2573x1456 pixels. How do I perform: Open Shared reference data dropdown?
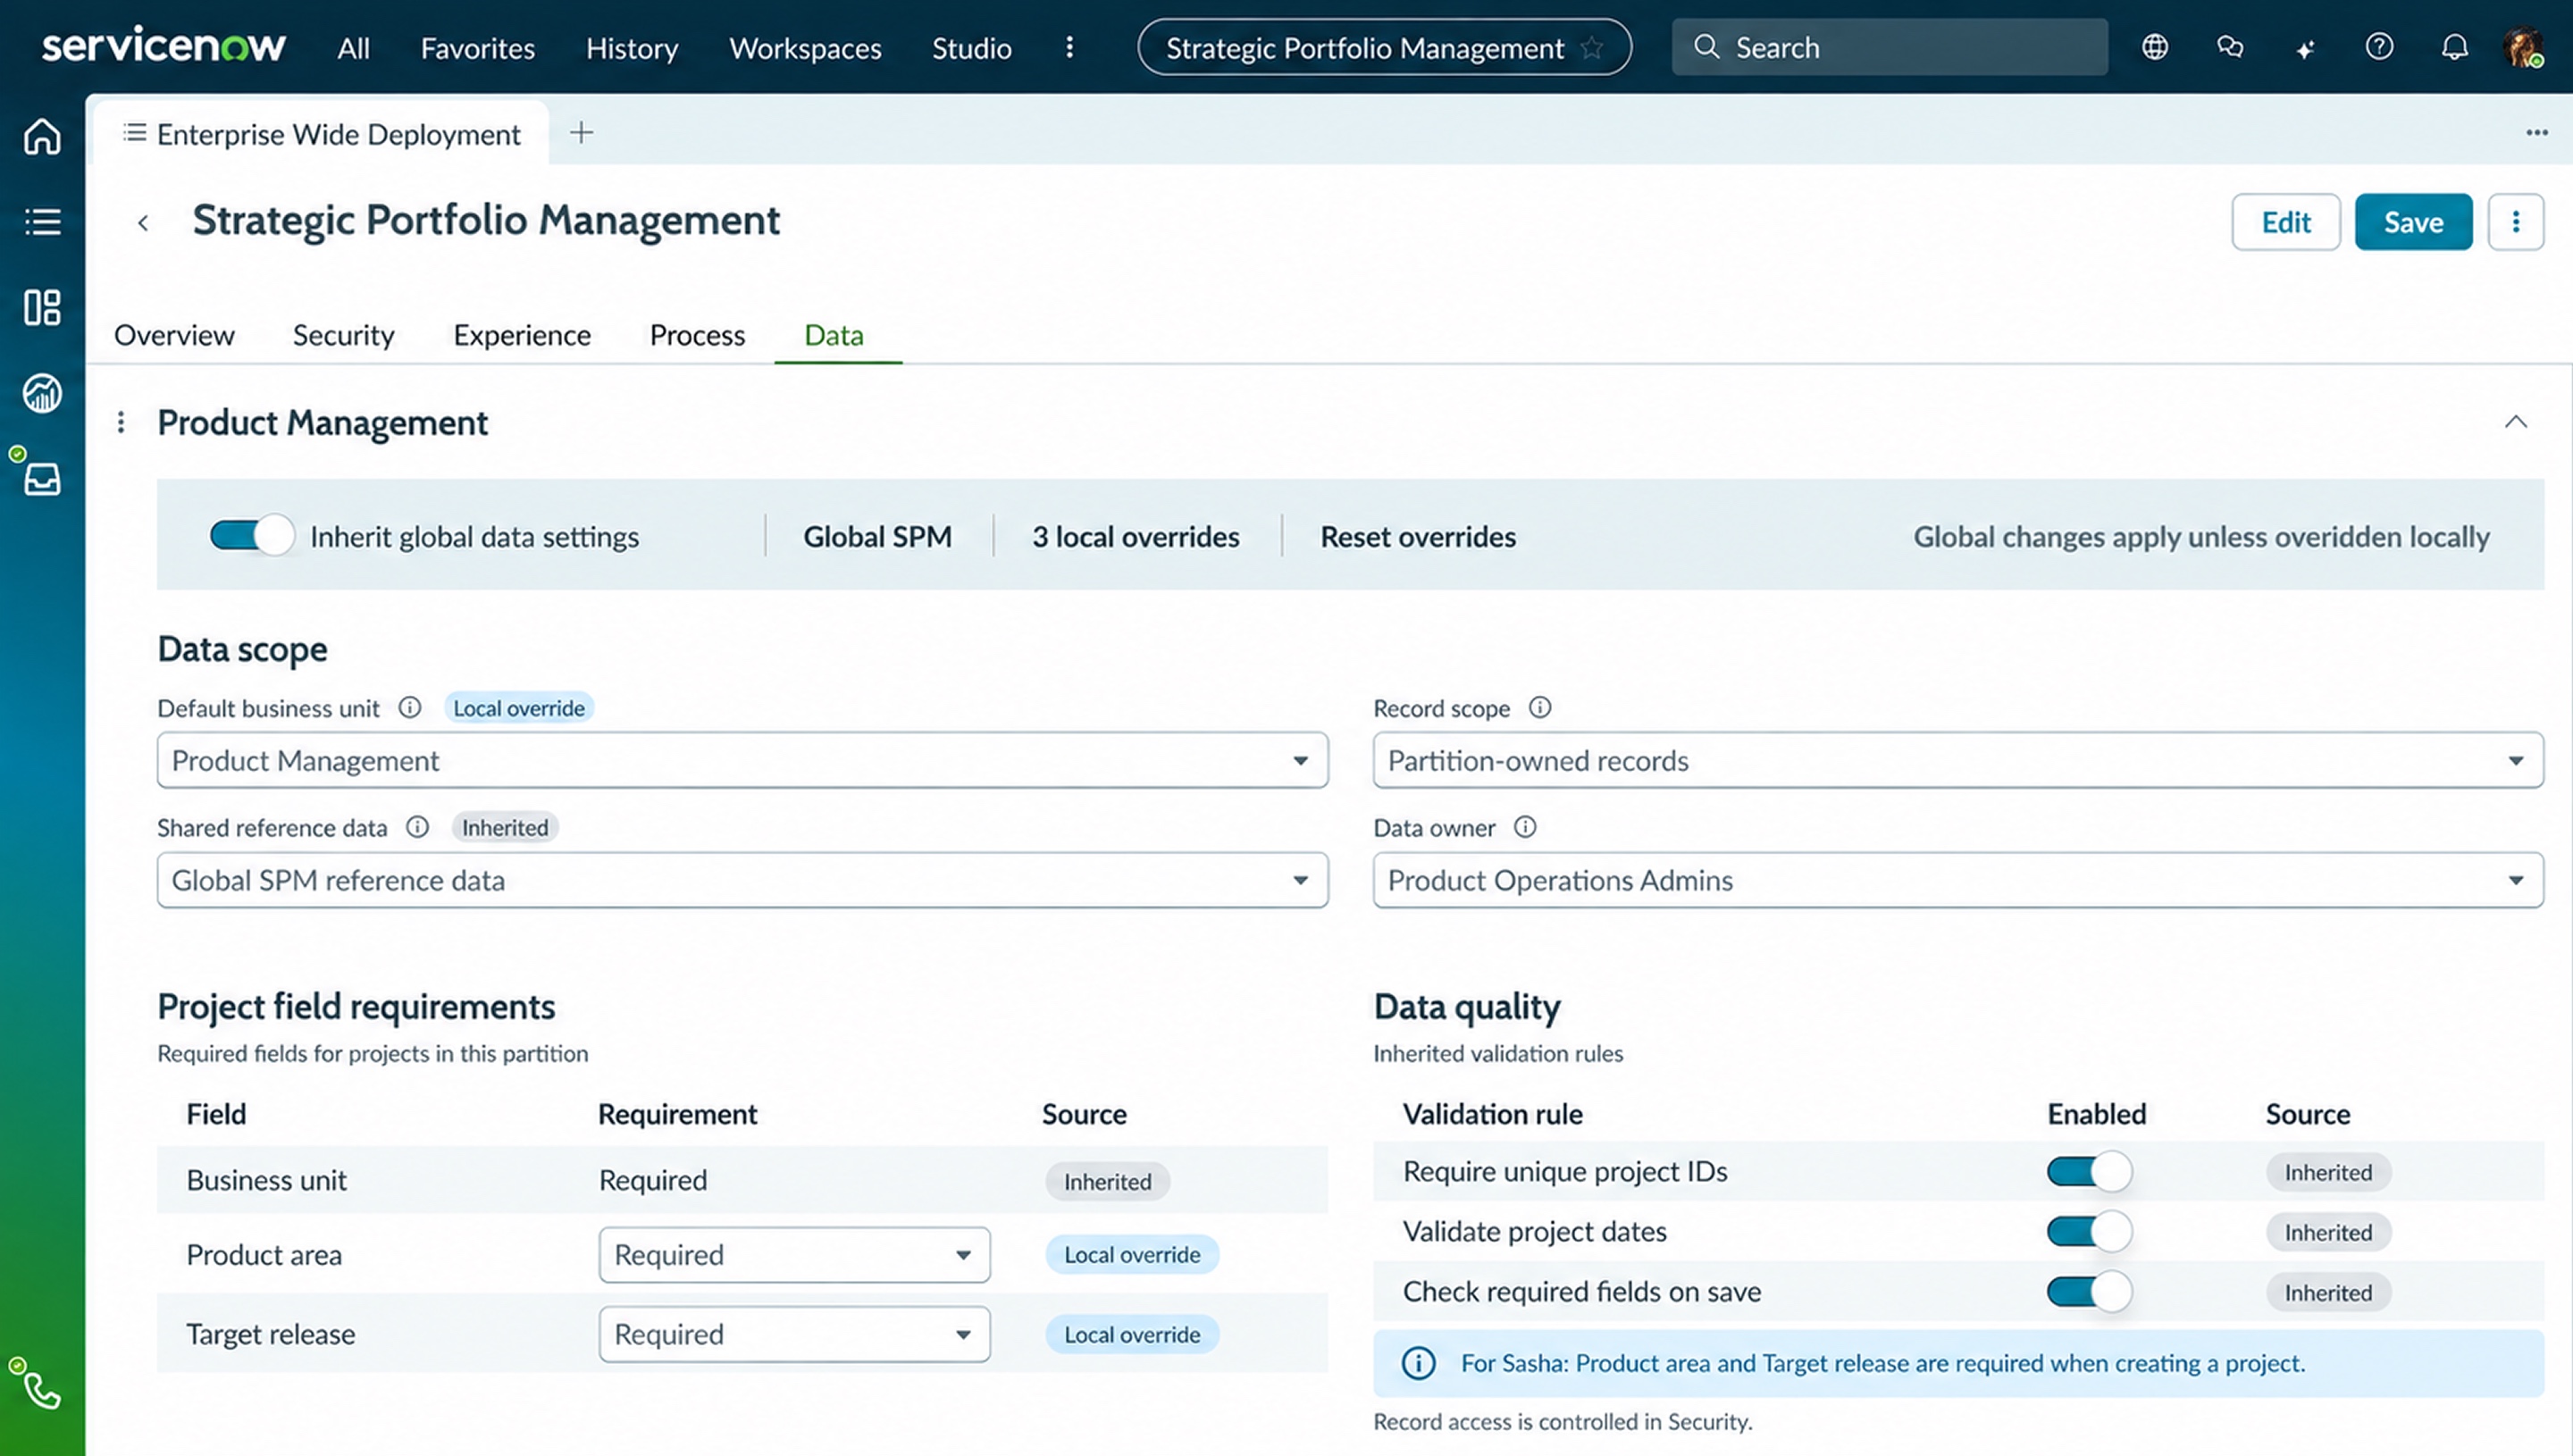tap(742, 880)
